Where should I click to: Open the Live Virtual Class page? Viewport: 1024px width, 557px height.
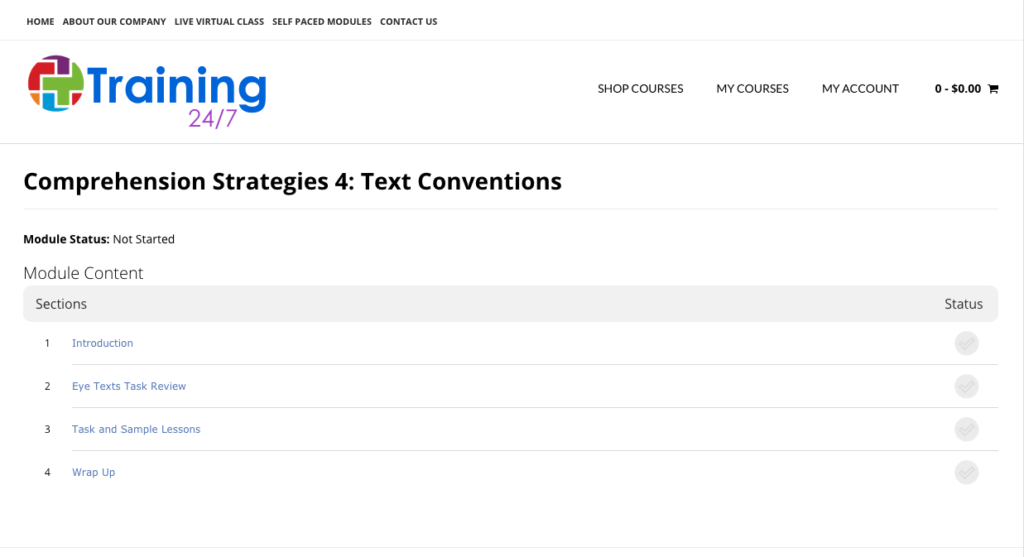point(219,21)
